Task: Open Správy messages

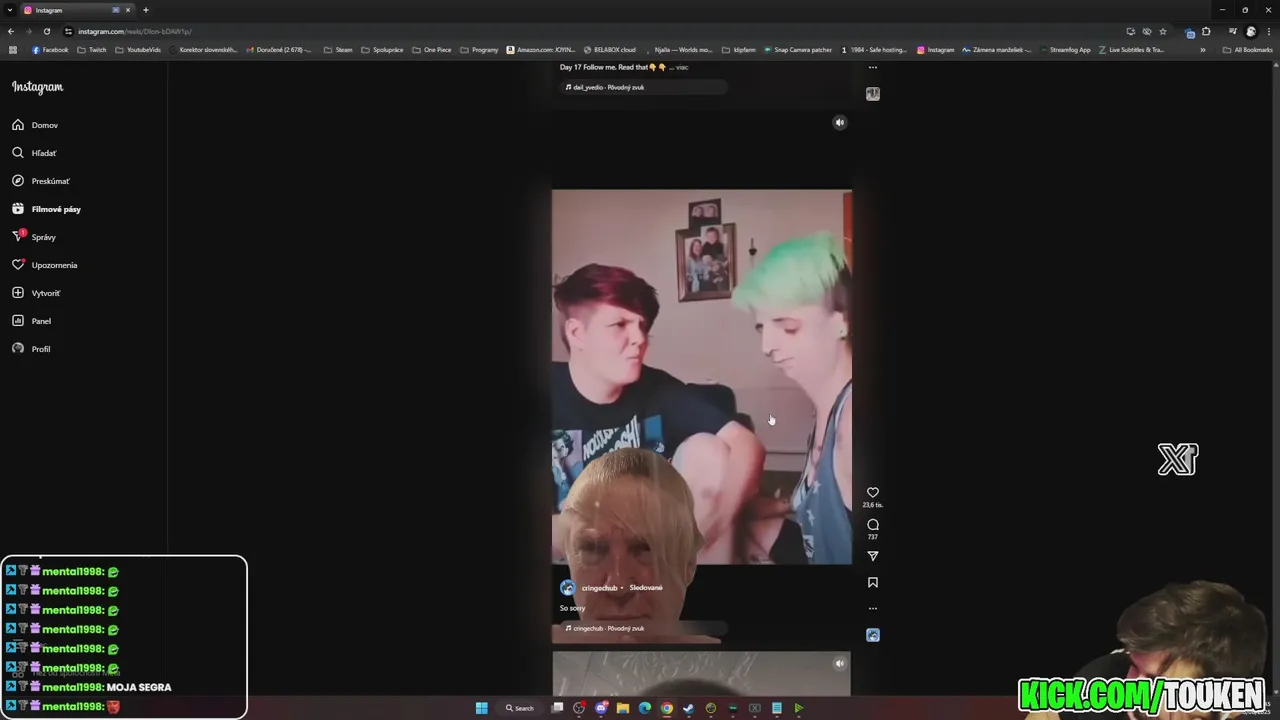Action: pos(34,237)
